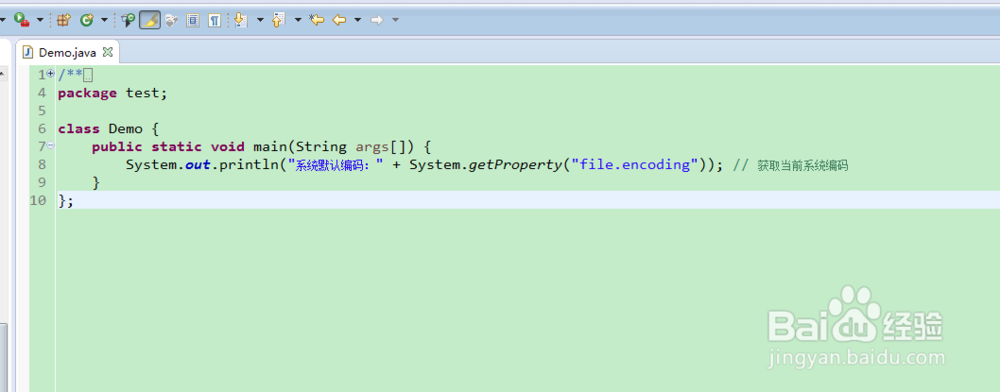Click the Last Edit Location icon
The height and width of the screenshot is (392, 1000).
click(x=317, y=20)
